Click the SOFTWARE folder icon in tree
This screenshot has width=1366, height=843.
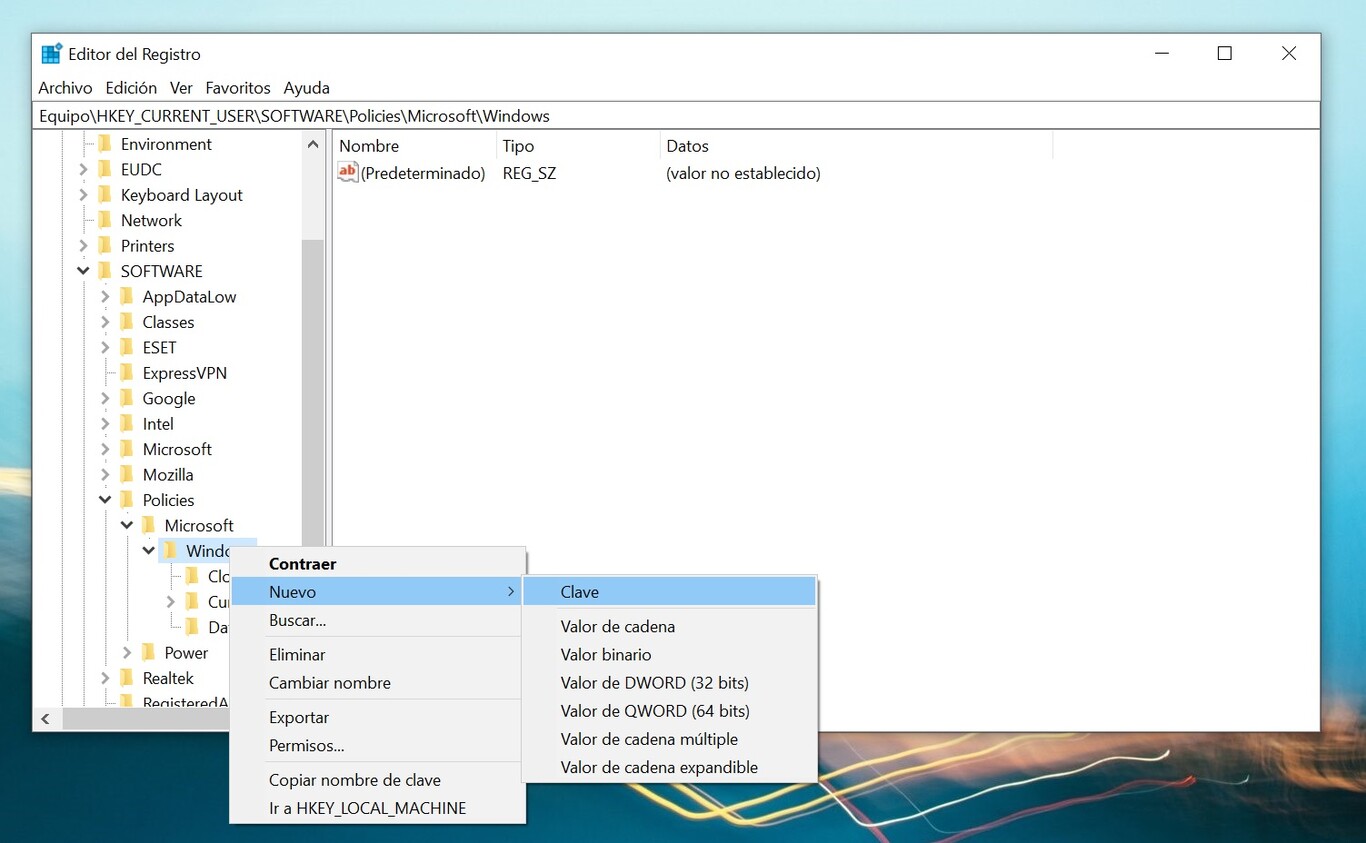point(105,271)
